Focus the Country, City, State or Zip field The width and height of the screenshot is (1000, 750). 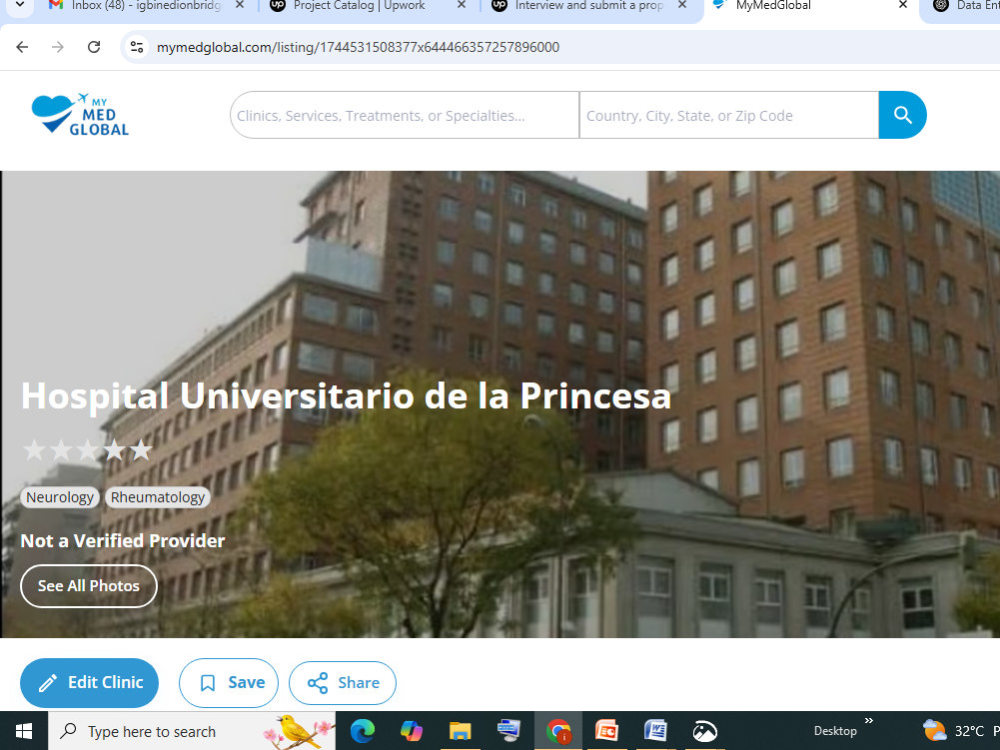tap(729, 115)
